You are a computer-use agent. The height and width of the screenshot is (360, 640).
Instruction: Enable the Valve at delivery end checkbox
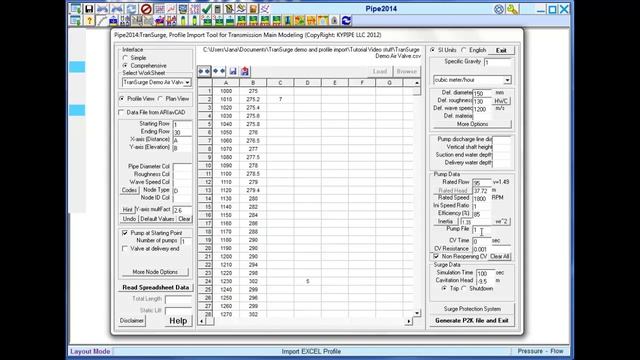(125, 249)
